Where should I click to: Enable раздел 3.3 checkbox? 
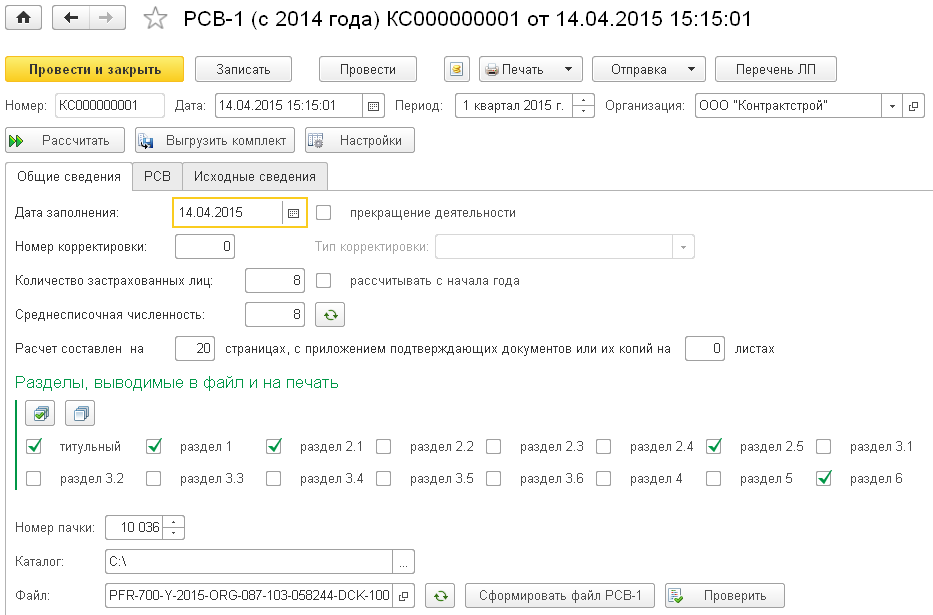[154, 478]
